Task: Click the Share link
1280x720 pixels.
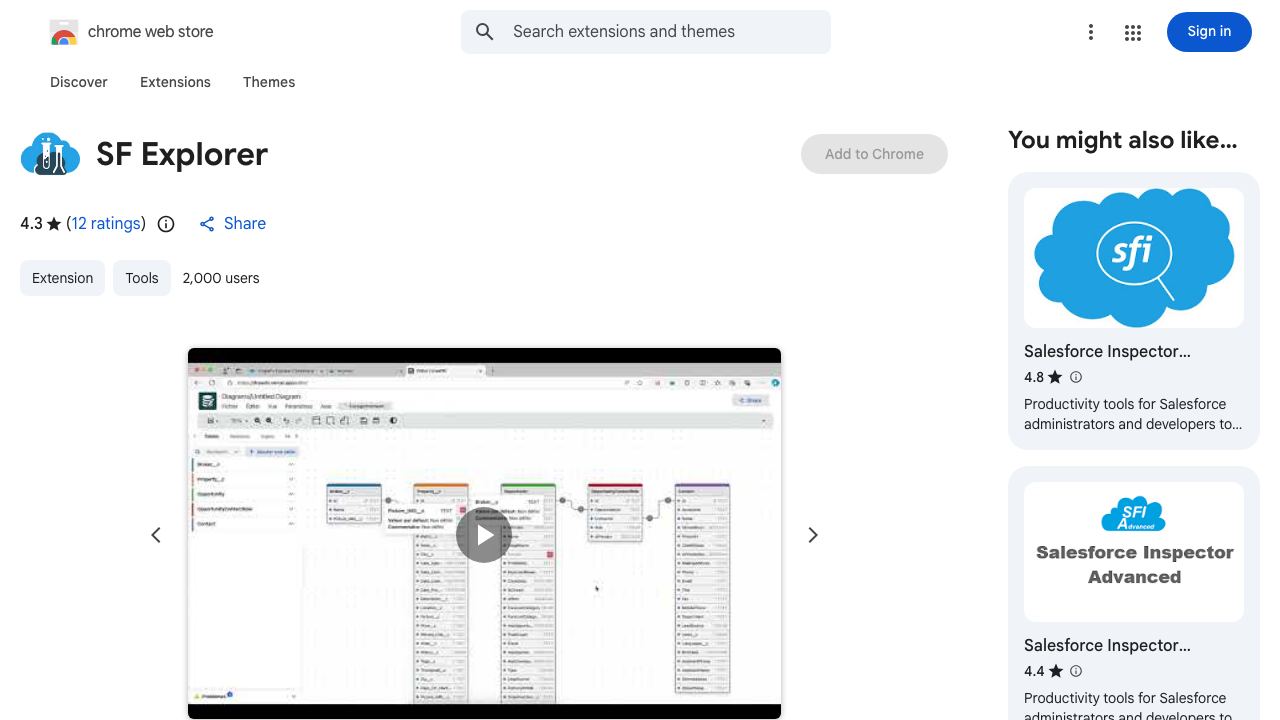Action: click(x=232, y=224)
